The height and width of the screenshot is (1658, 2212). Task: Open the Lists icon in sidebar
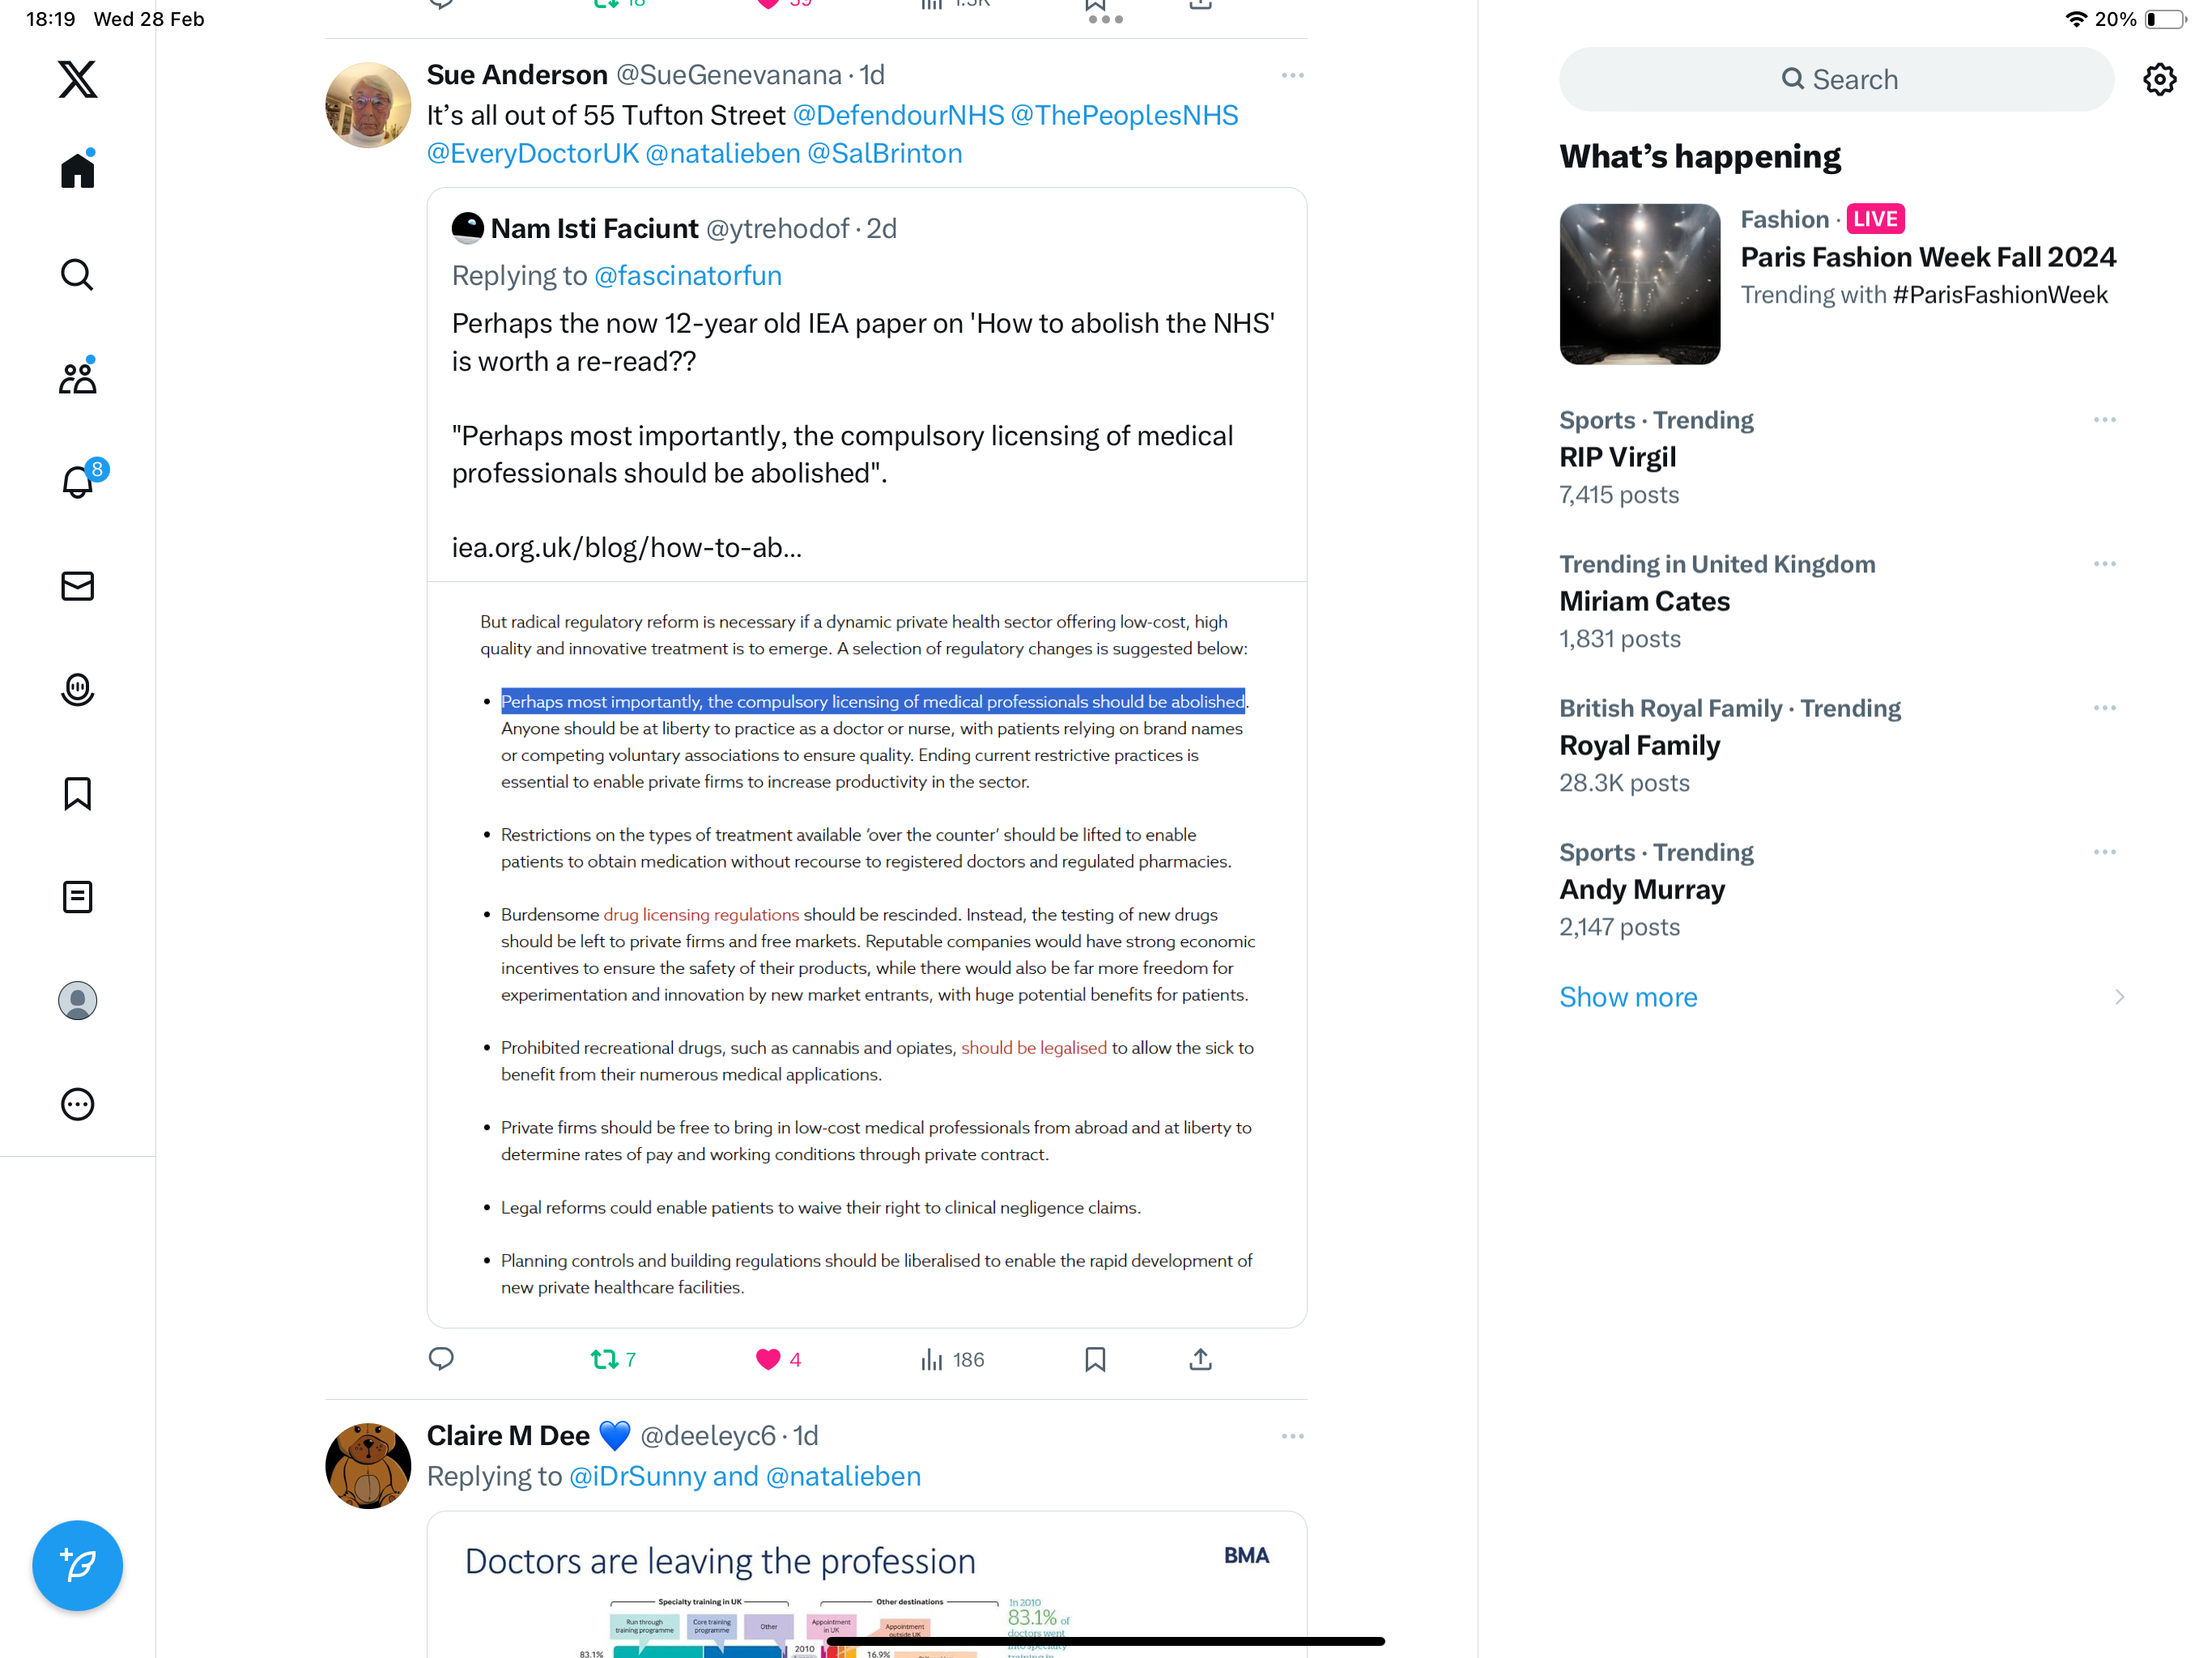(77, 897)
